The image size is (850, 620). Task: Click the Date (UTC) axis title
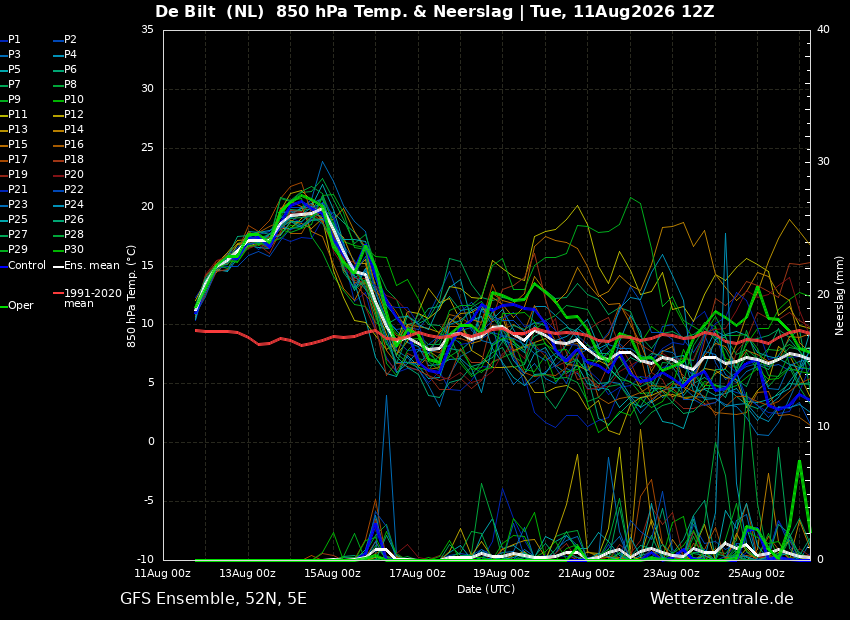click(486, 590)
